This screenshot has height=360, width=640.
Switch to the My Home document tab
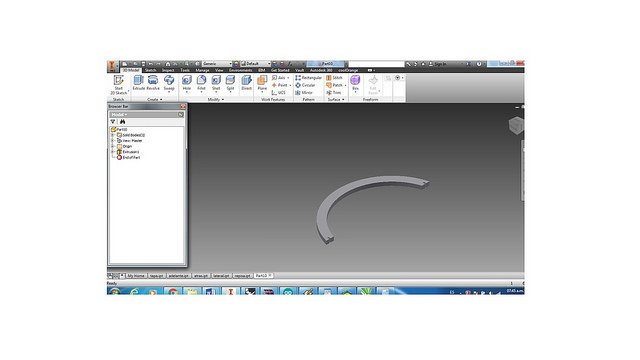136,276
